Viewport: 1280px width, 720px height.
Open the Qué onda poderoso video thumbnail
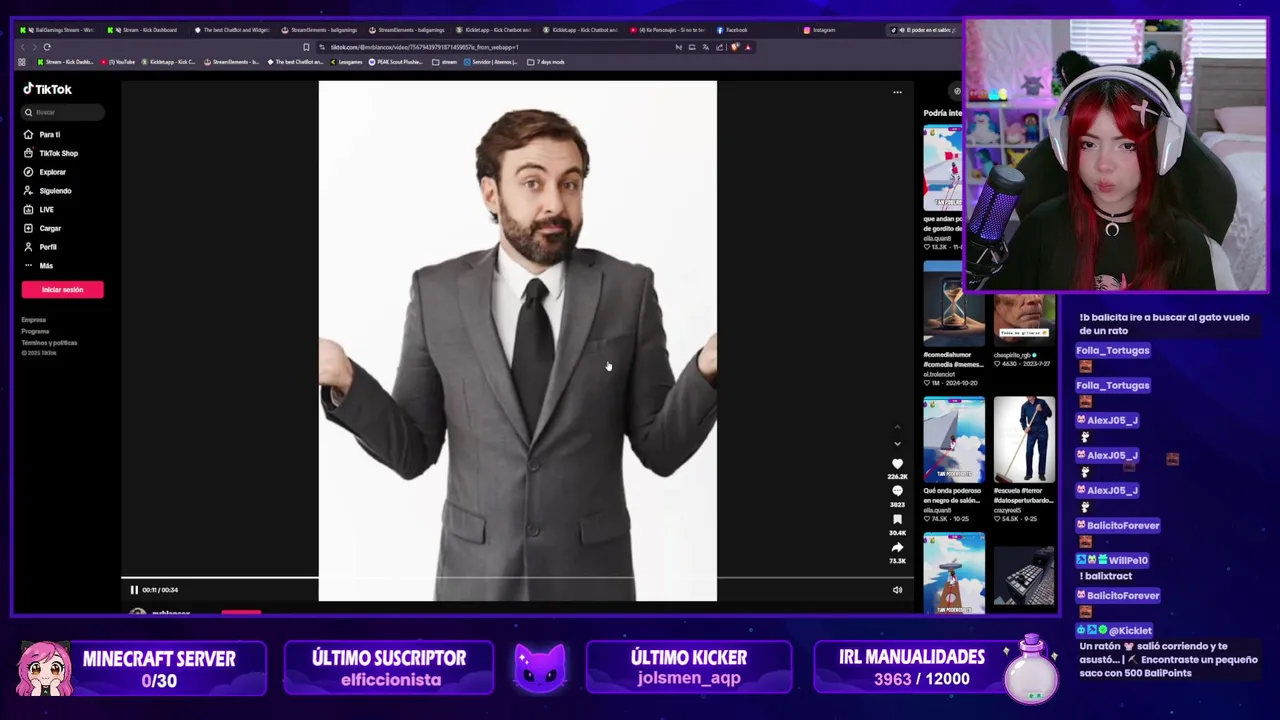[x=953, y=440]
